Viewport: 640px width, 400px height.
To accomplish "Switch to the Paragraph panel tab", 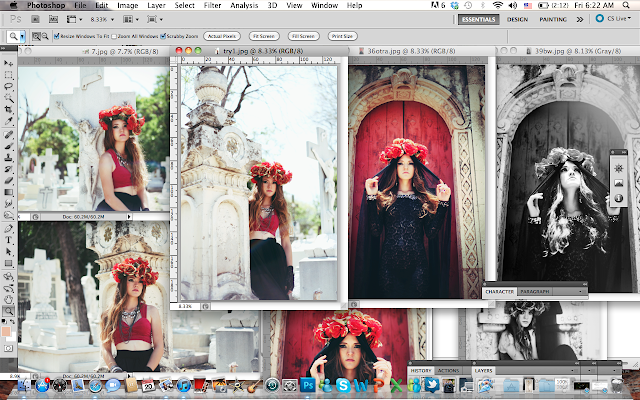I will pyautogui.click(x=536, y=292).
